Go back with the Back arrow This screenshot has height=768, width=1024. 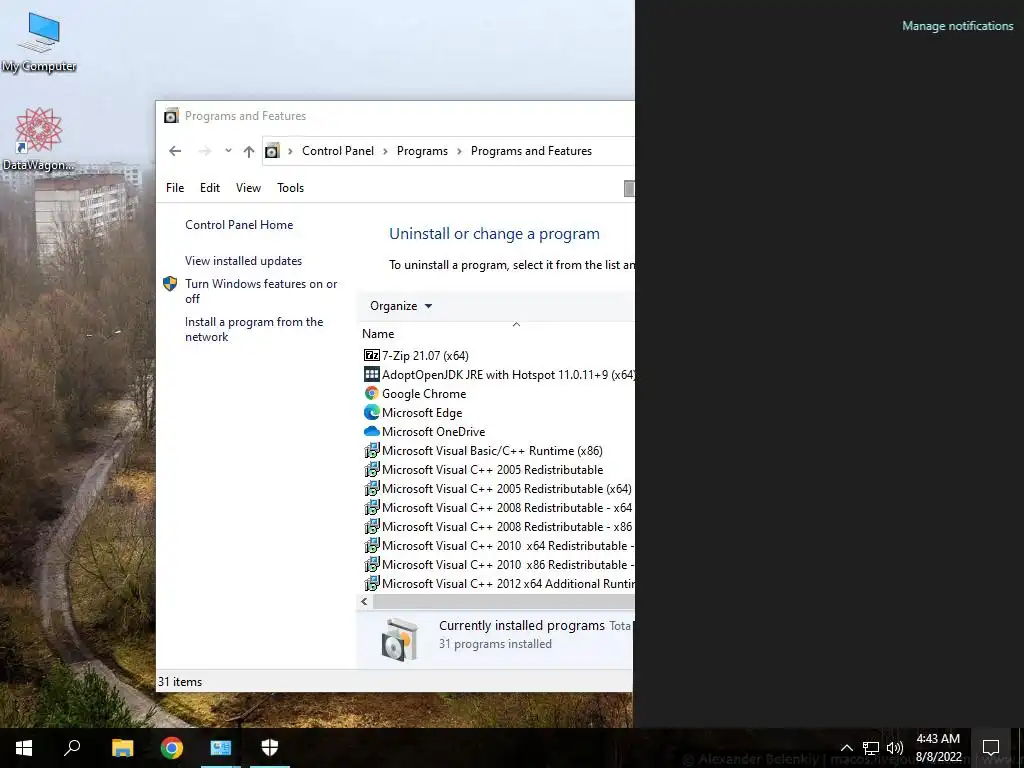175,151
